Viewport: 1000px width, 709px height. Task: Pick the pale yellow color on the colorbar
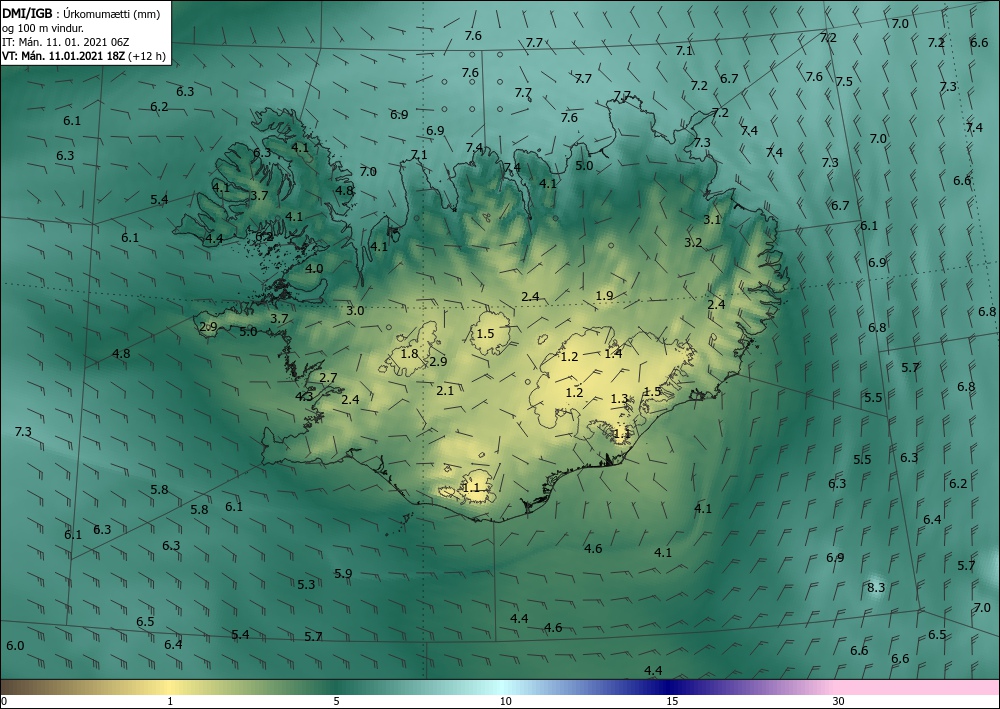pos(172,687)
